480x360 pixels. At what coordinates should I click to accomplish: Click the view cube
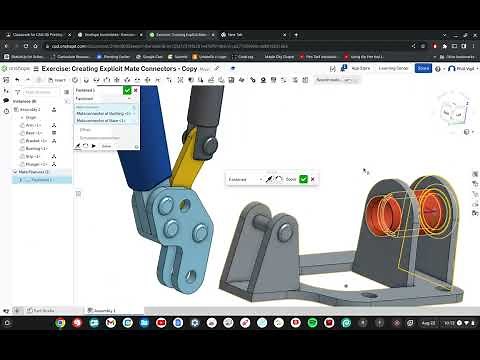click(453, 112)
